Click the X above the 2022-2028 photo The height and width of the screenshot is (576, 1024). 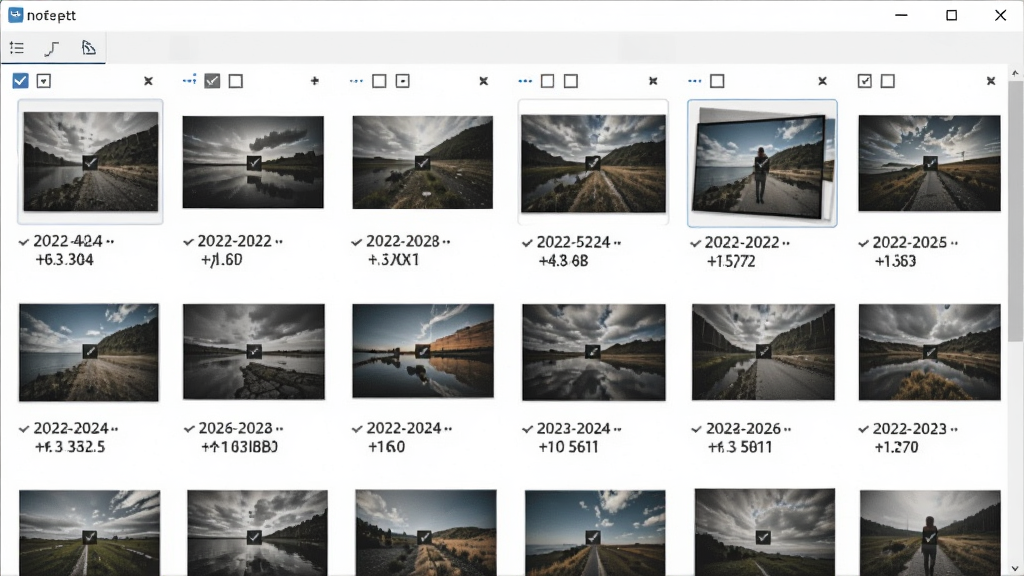(483, 81)
